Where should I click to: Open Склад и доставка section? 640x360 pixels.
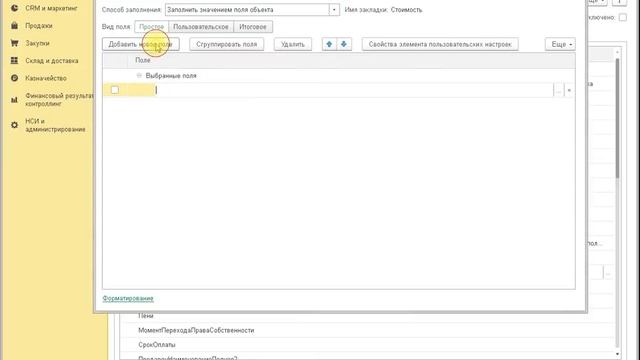[52, 61]
